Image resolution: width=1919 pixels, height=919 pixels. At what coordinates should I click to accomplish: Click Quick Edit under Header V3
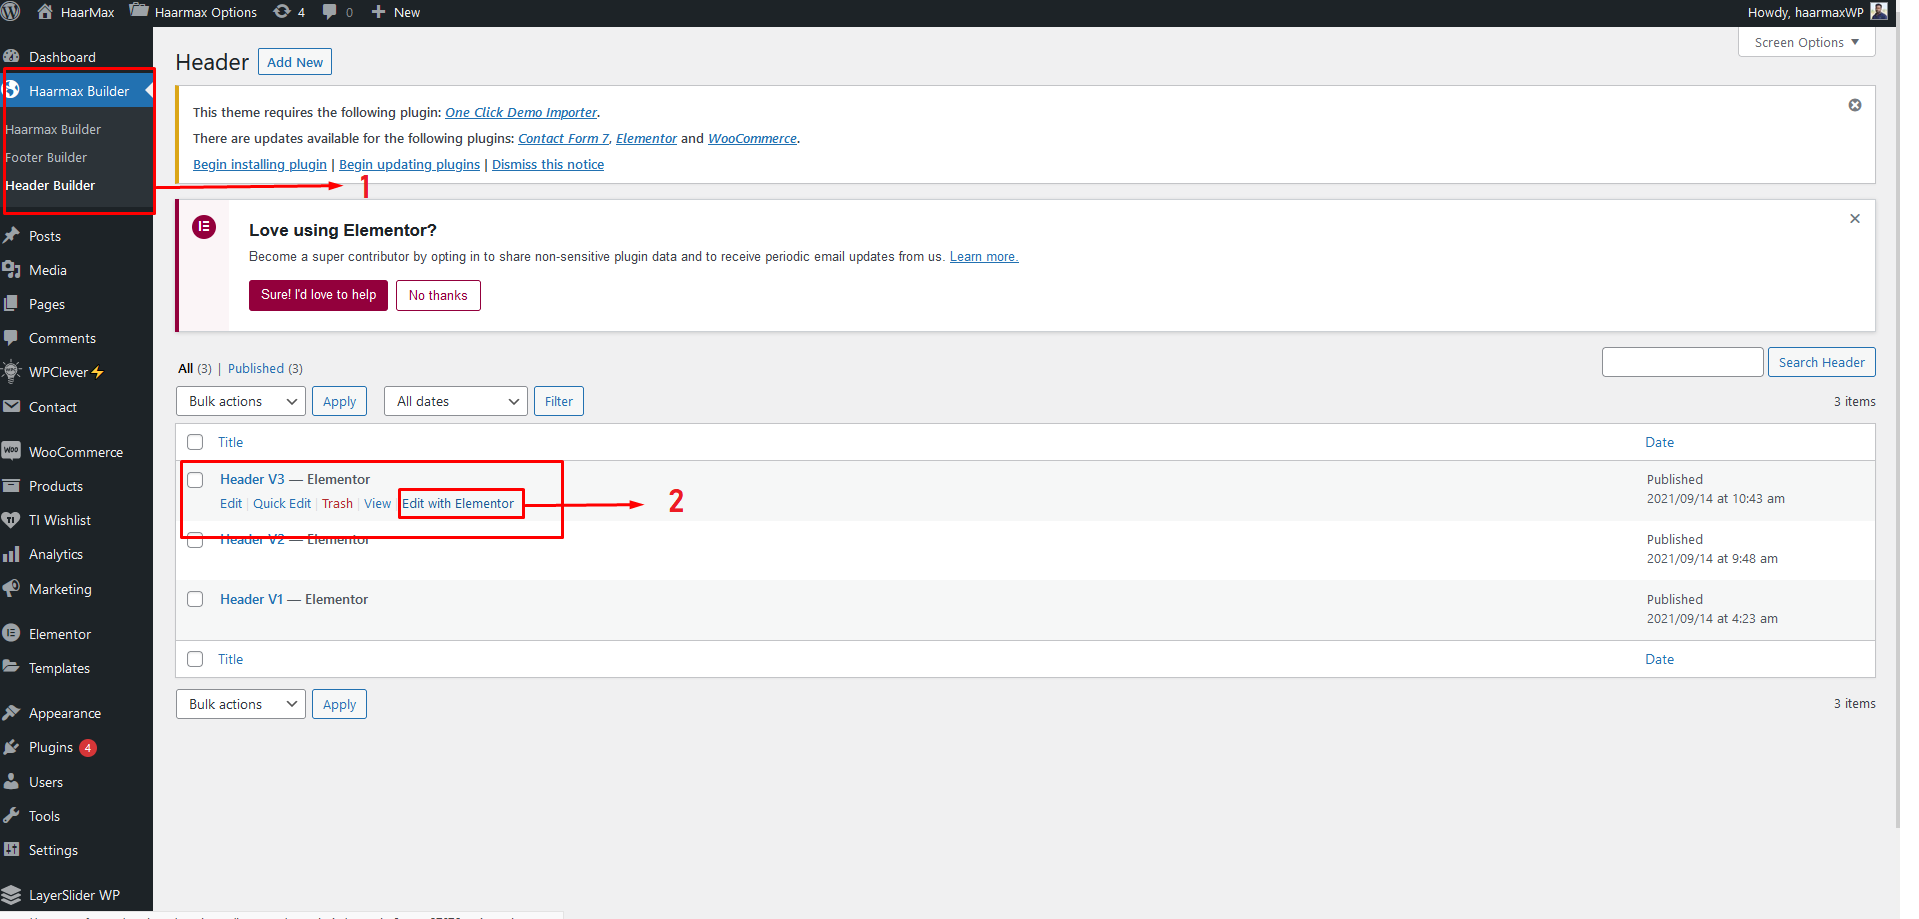coord(282,503)
